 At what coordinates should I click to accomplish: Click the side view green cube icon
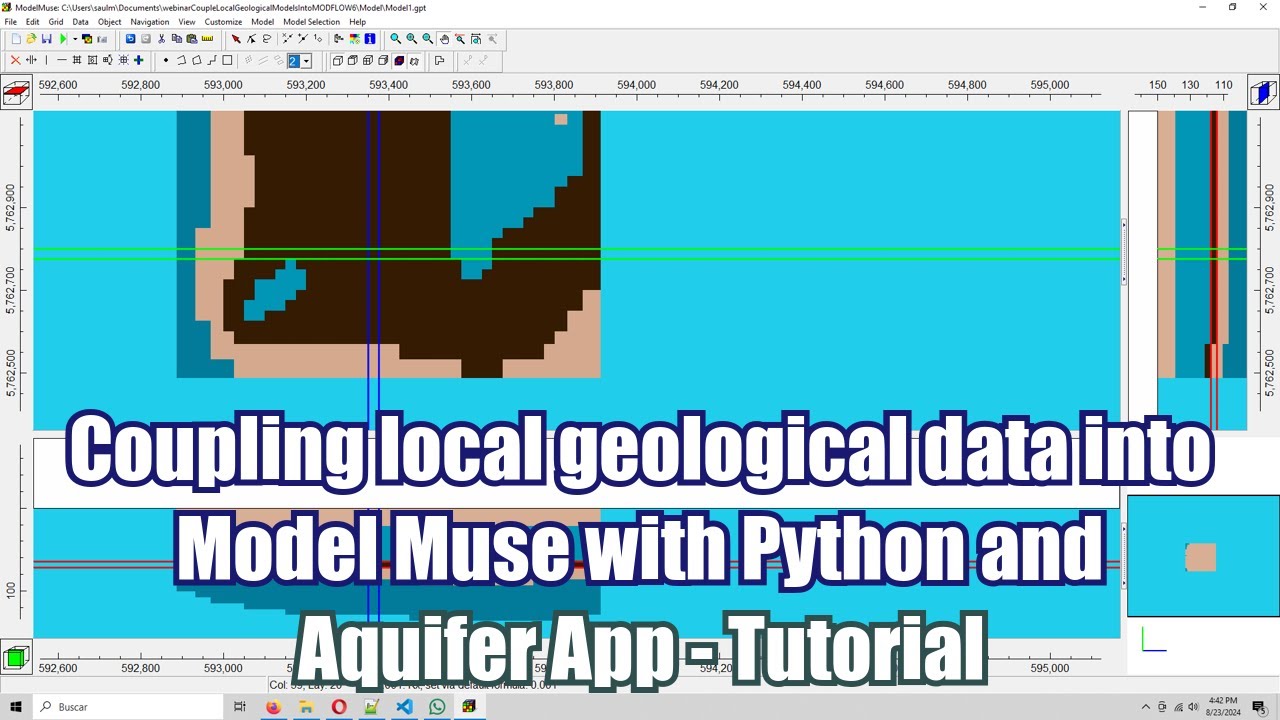tap(15, 657)
